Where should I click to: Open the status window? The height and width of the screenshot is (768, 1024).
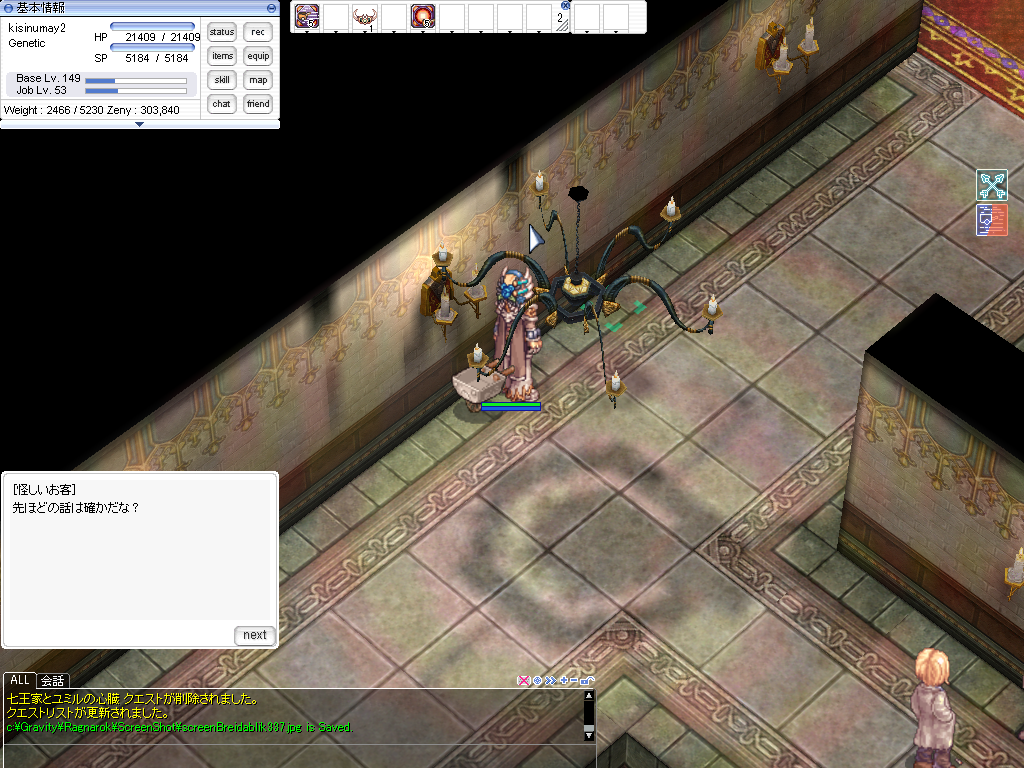[221, 32]
